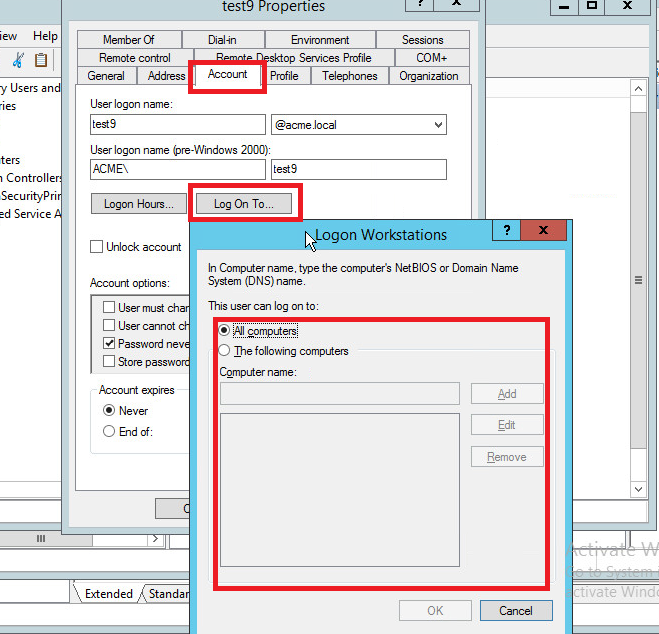
Task: Switch to the Dial-in tab
Action: (x=223, y=39)
